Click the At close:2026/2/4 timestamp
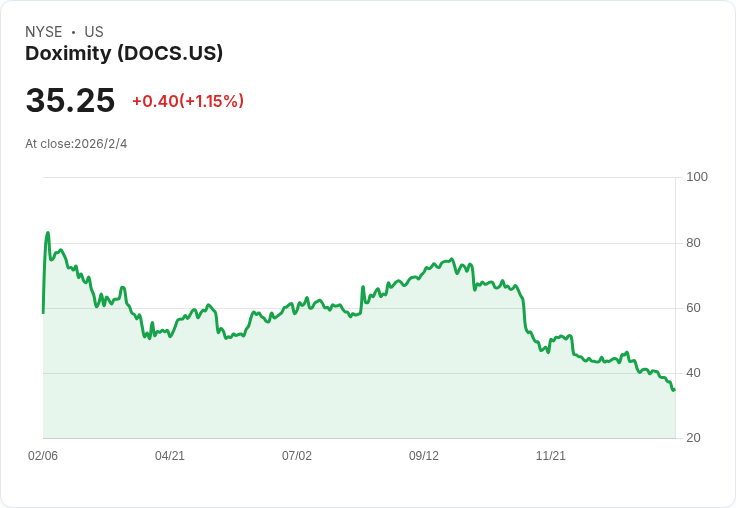The width and height of the screenshot is (736, 508). [76, 144]
